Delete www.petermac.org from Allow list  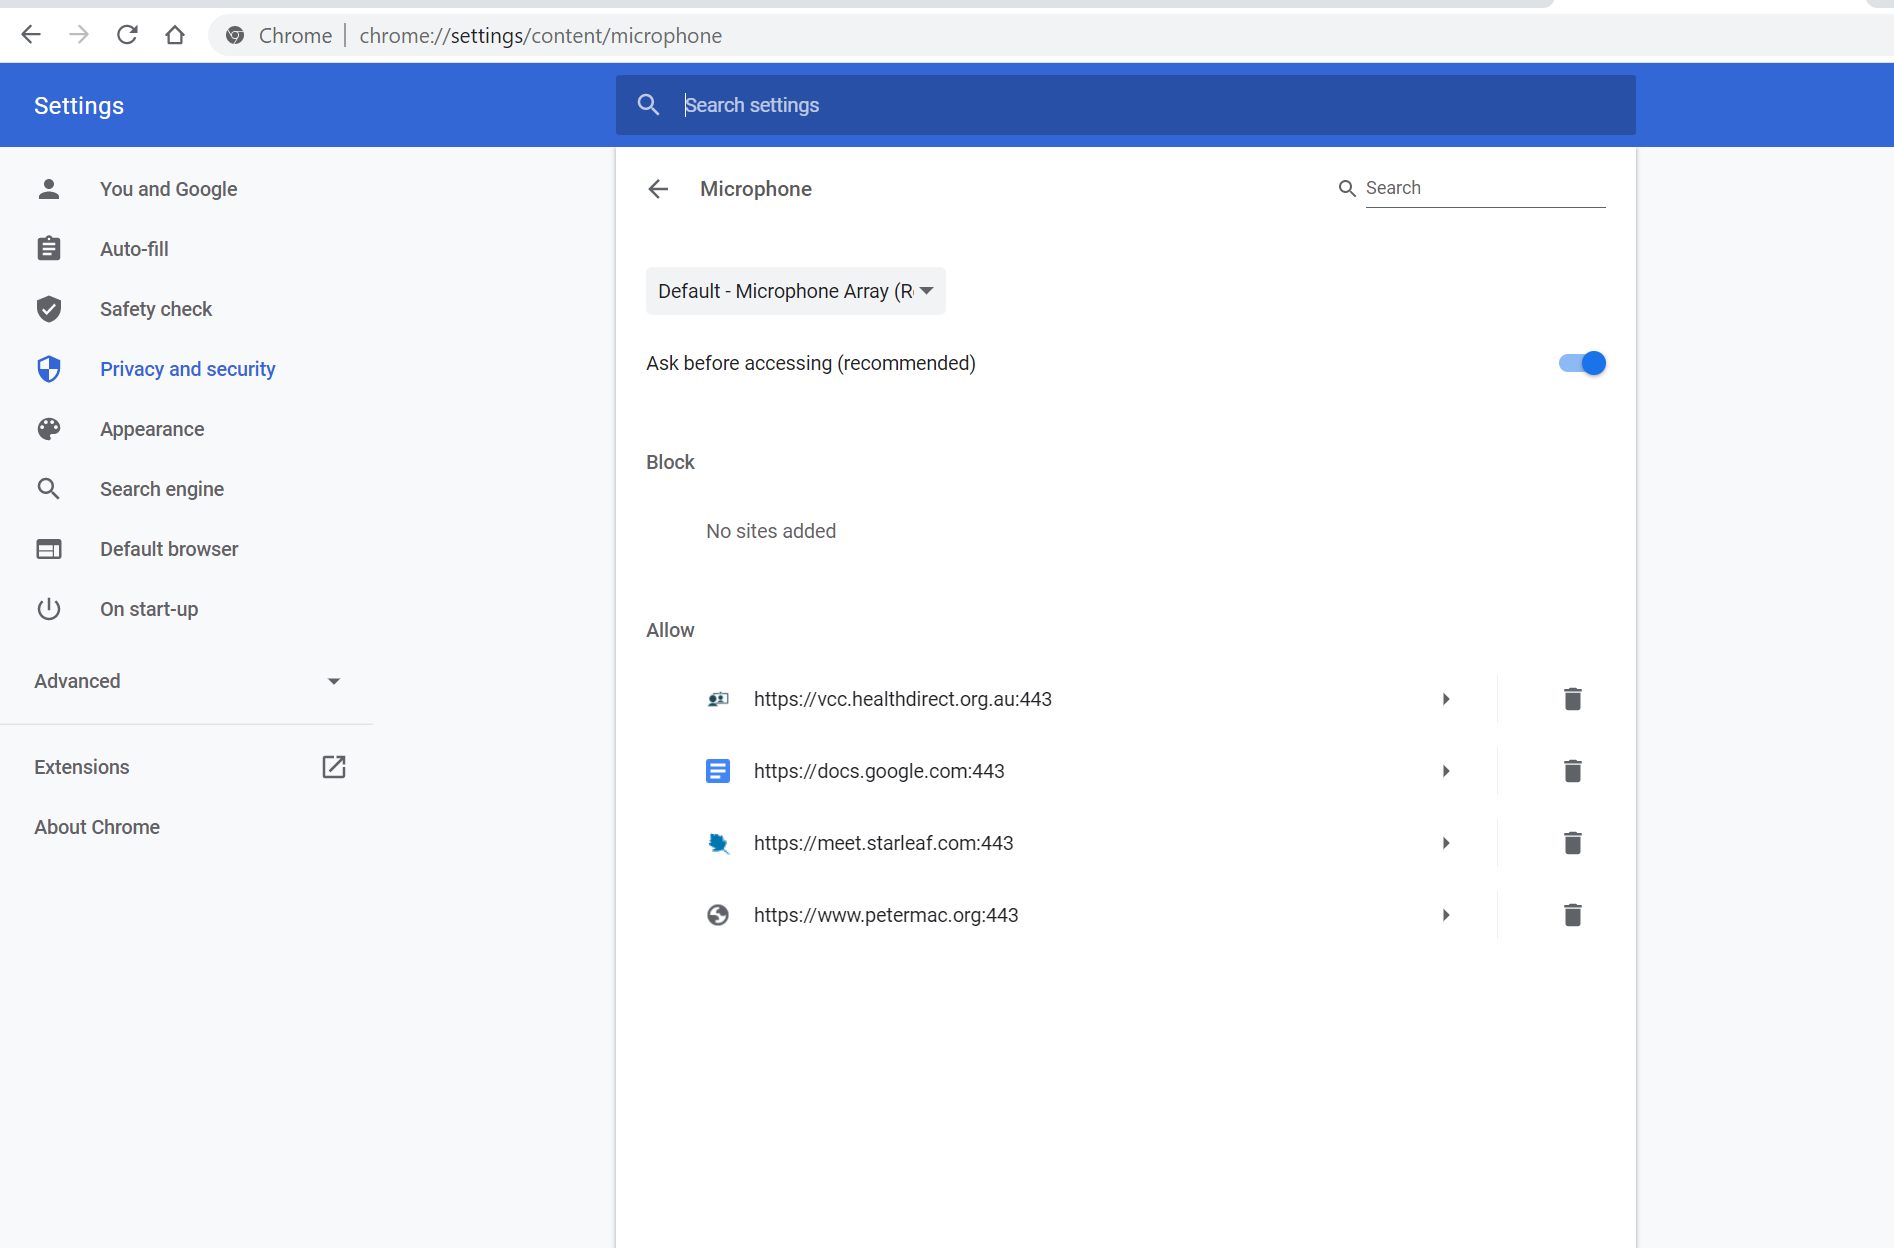[x=1572, y=915]
